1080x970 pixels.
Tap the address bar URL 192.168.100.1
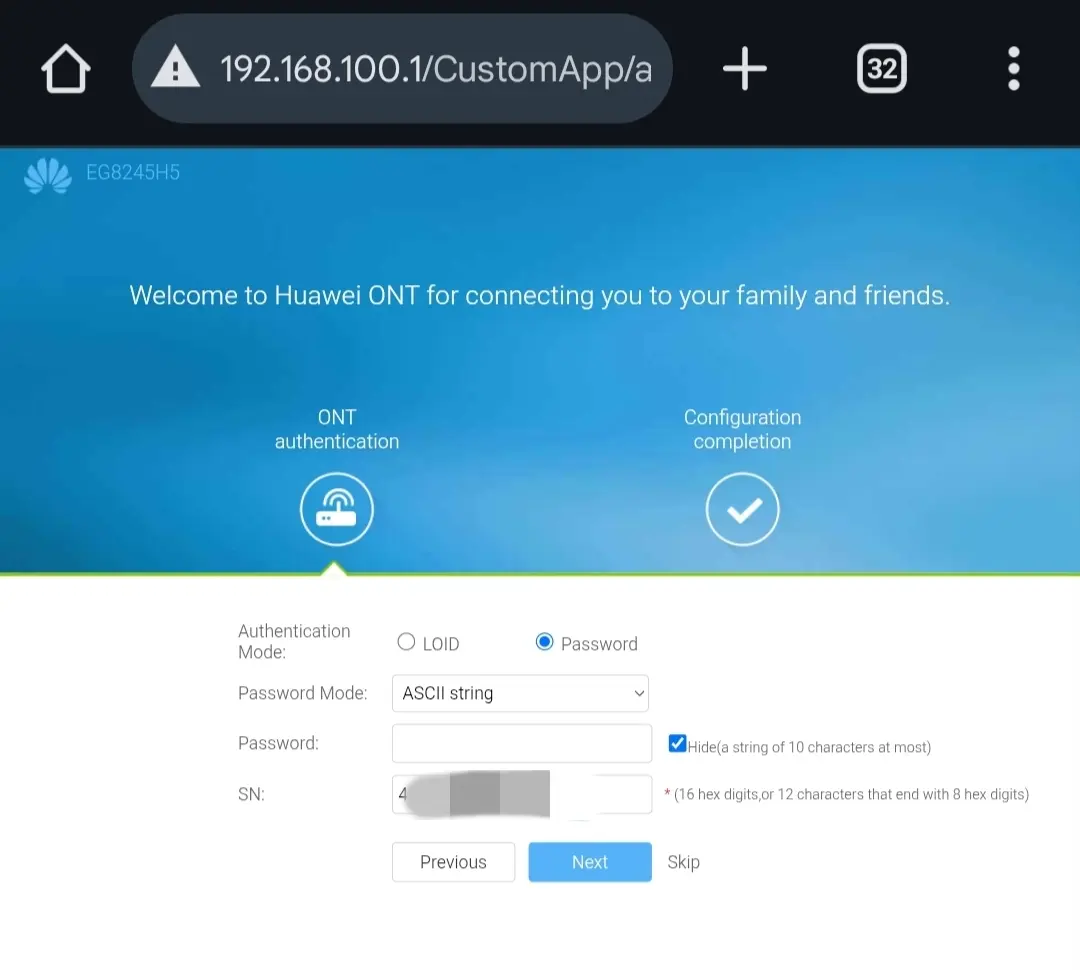(435, 69)
